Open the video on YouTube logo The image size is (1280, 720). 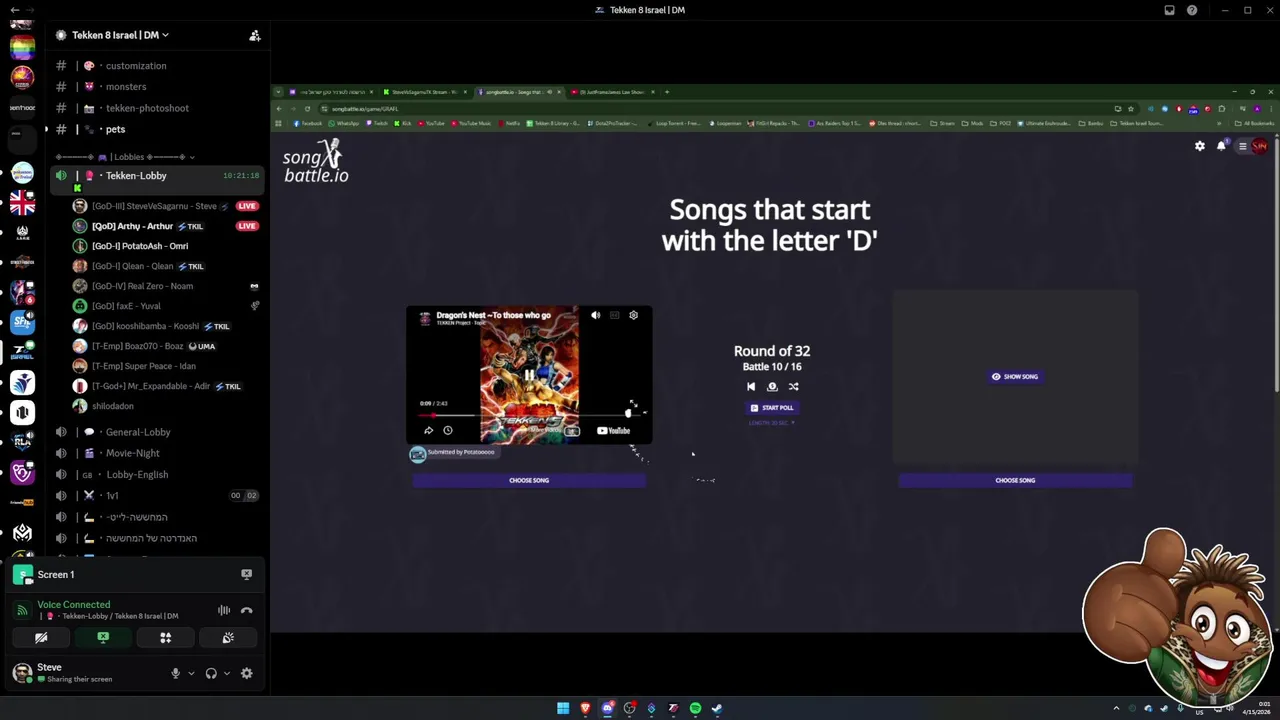[613, 431]
